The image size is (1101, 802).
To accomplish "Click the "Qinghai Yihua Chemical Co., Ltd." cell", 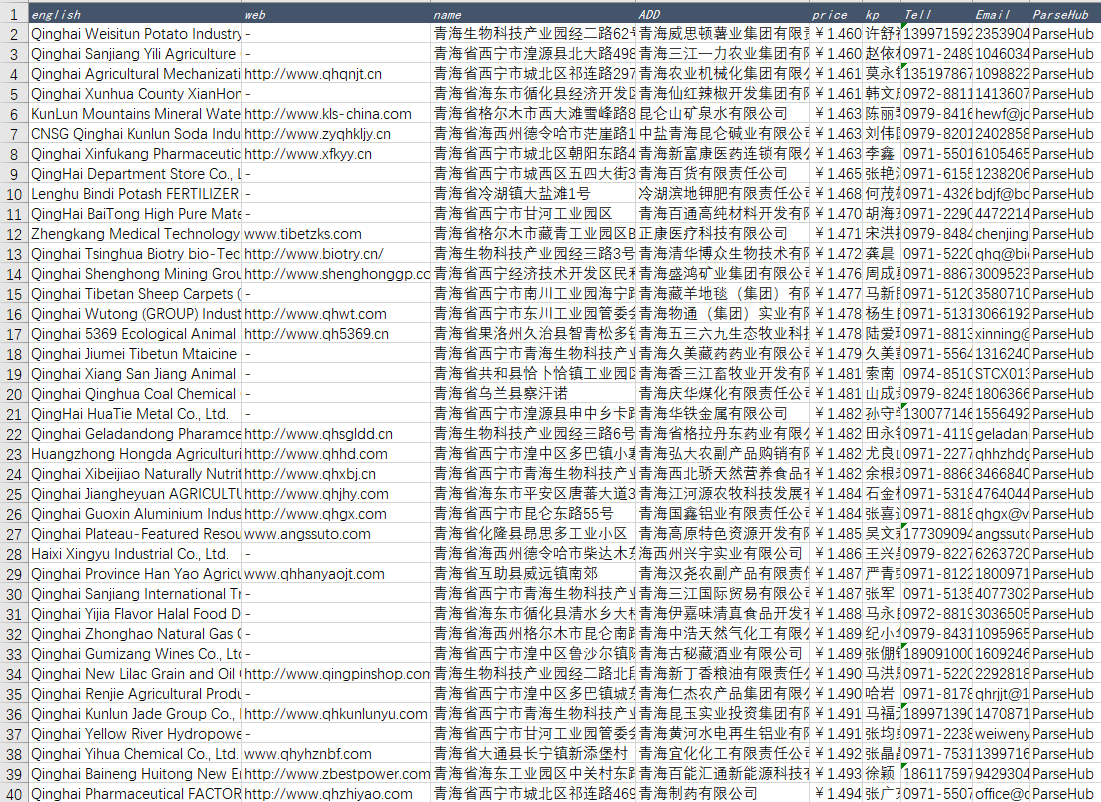I will pyautogui.click(x=135, y=754).
